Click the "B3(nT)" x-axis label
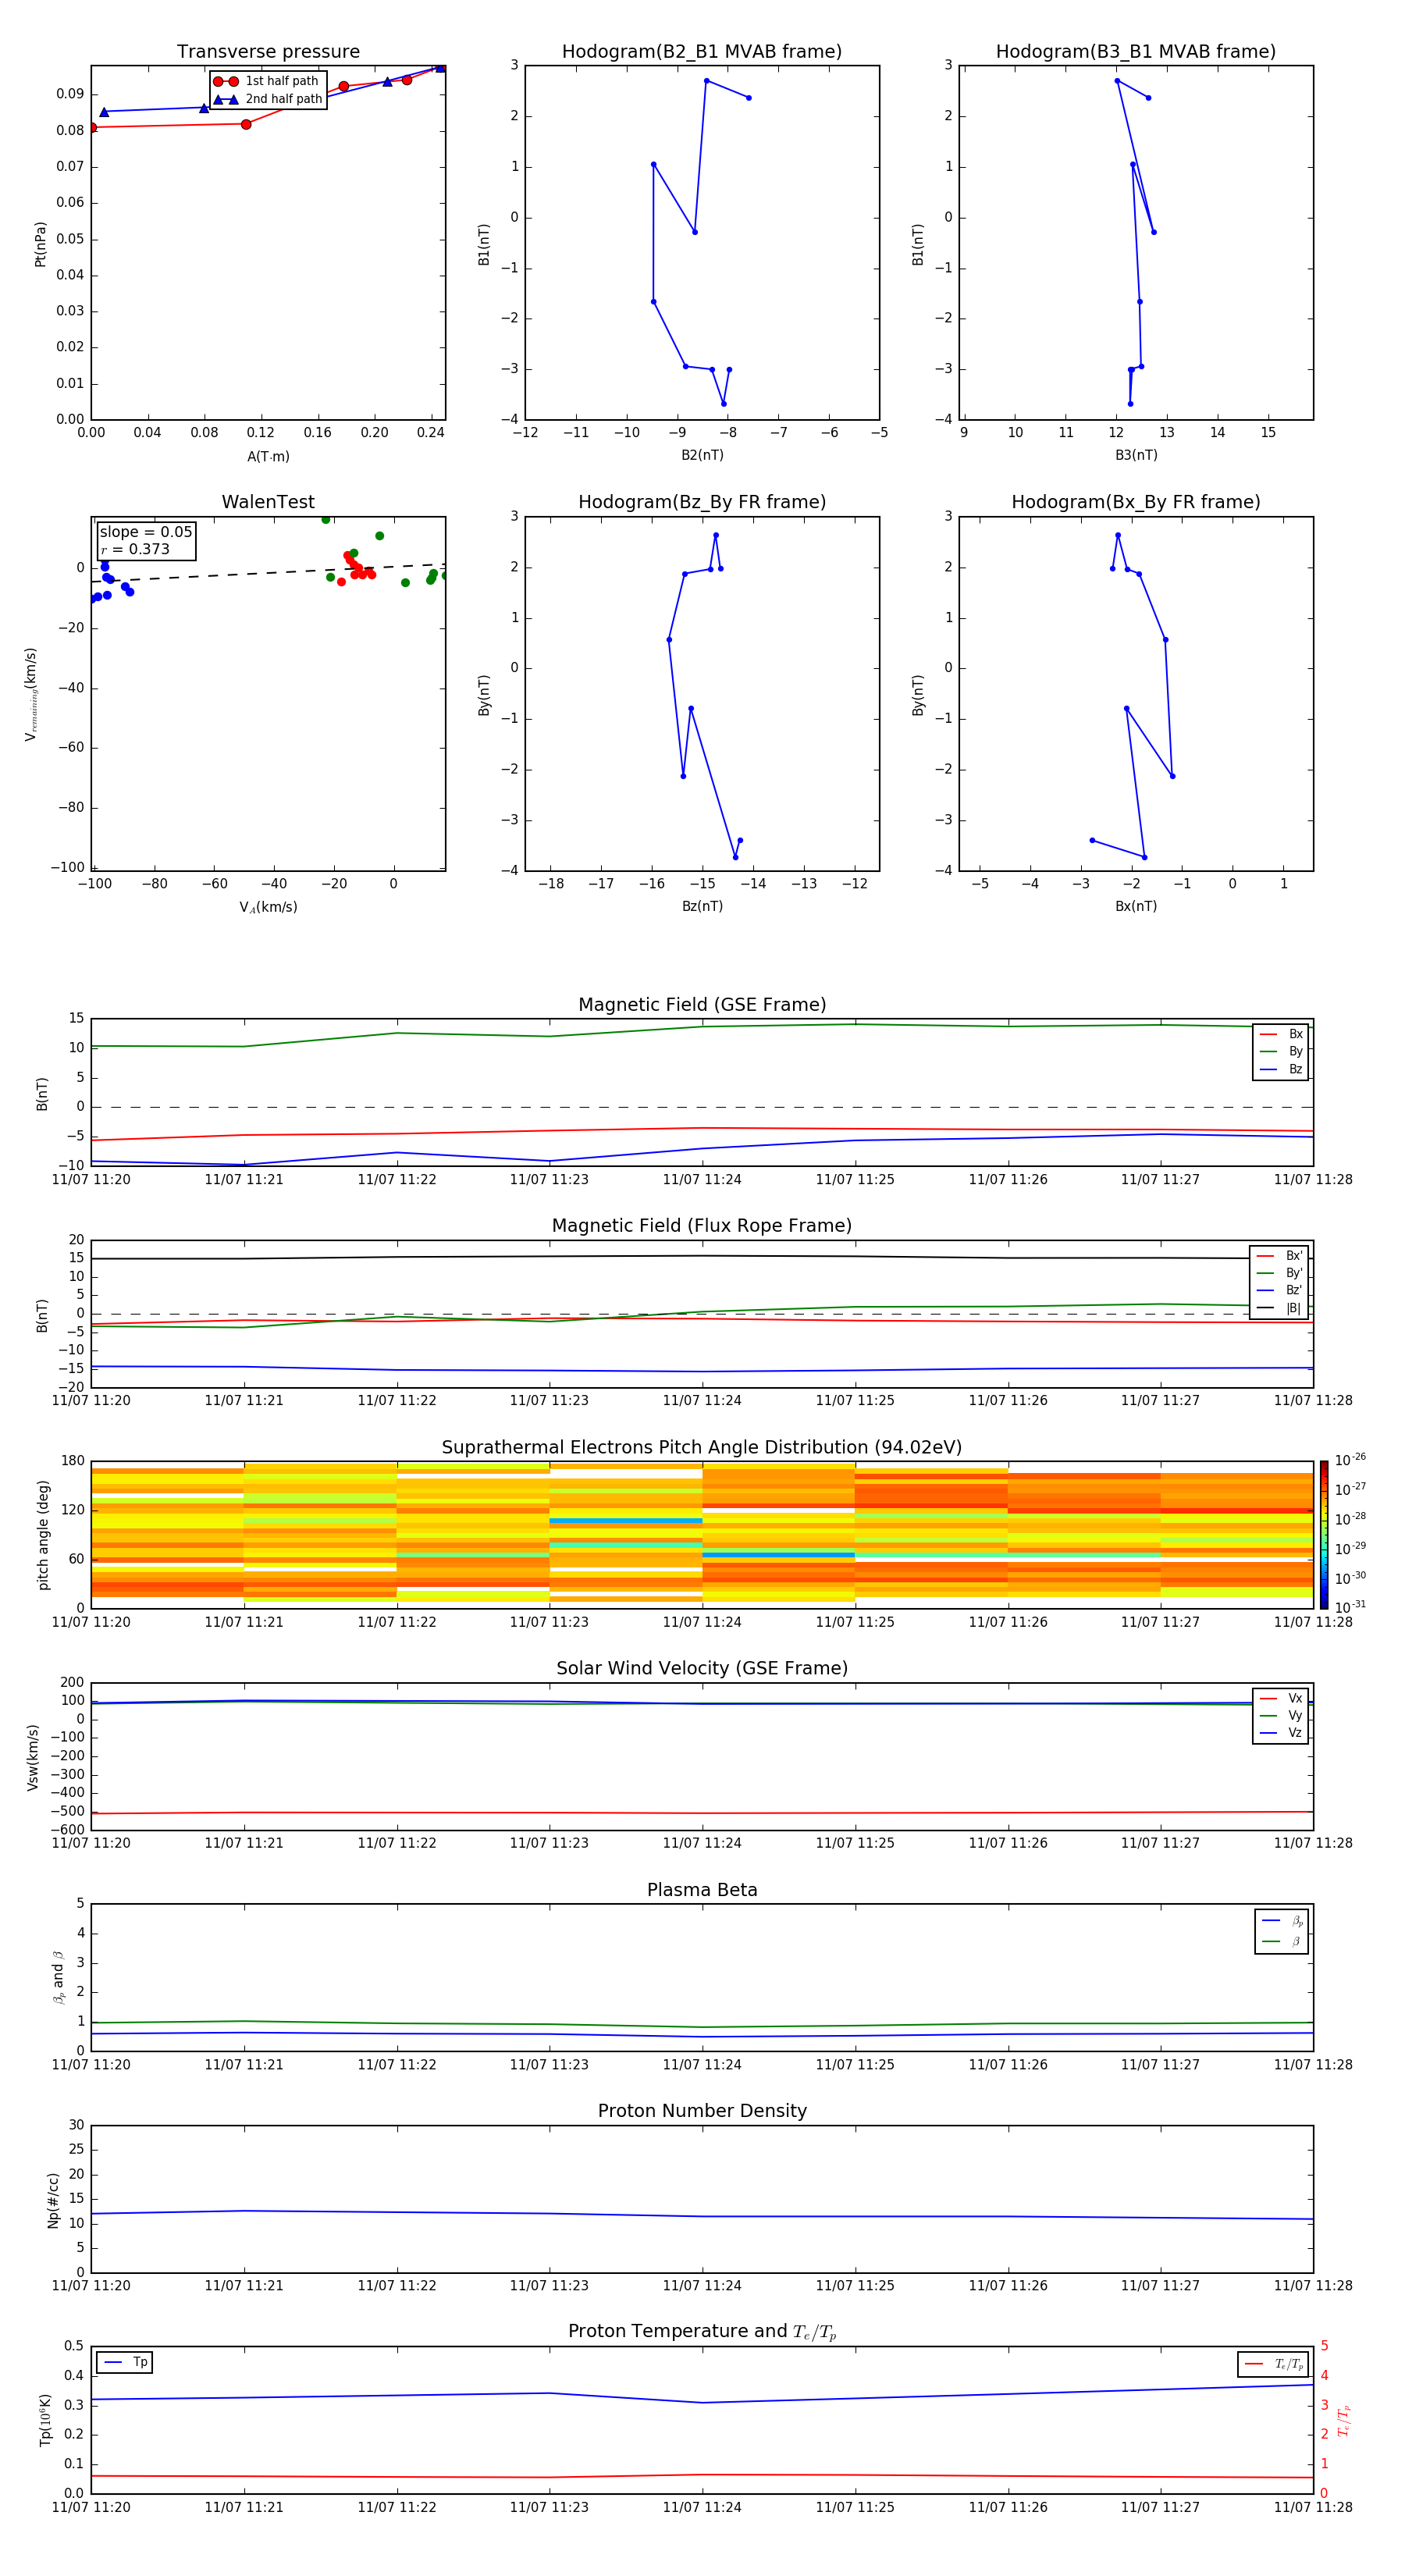This screenshot has width=1405, height=2576. coord(1136,455)
